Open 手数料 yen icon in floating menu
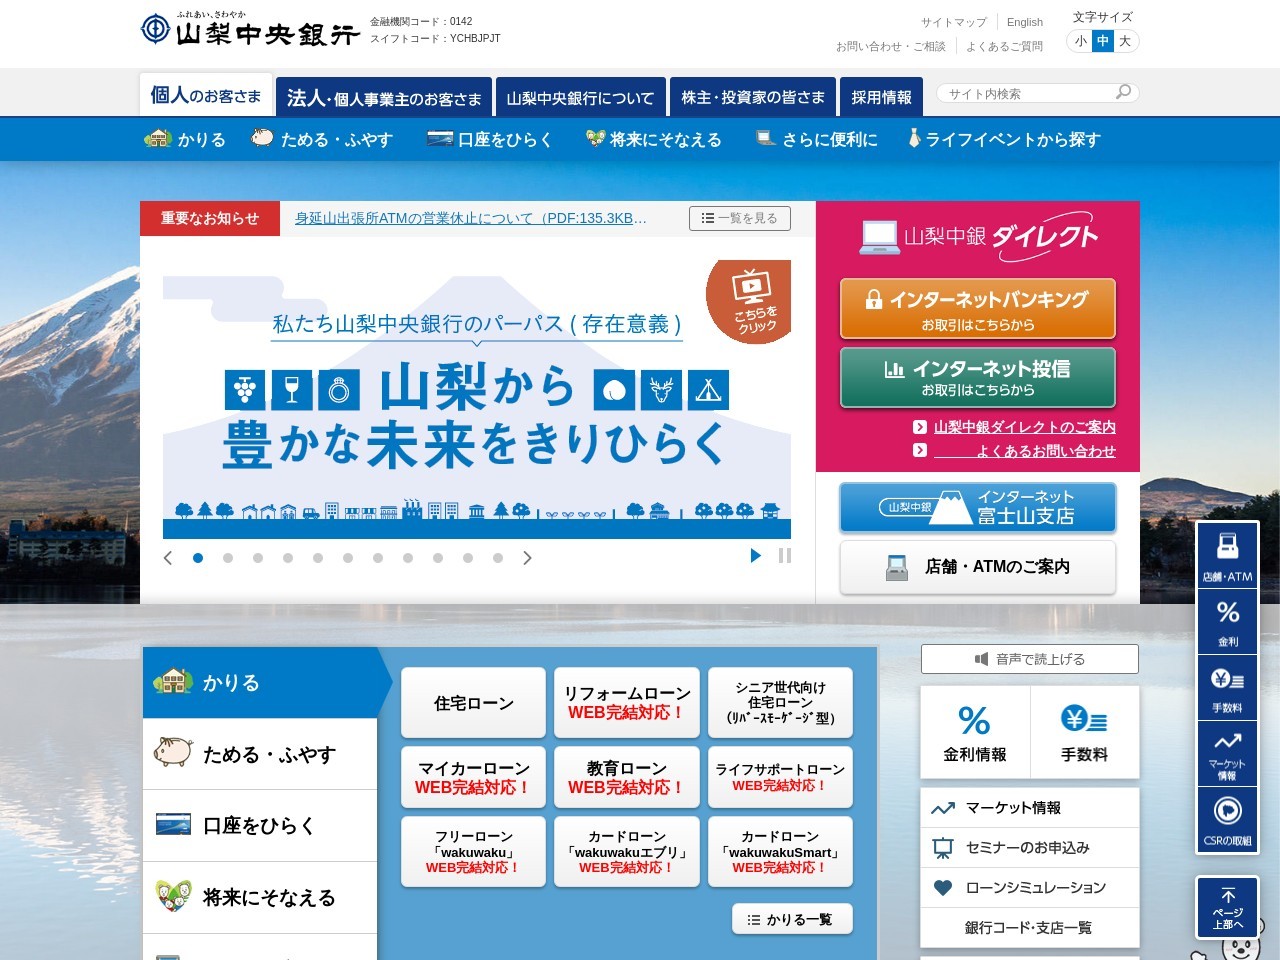 coord(1227,688)
